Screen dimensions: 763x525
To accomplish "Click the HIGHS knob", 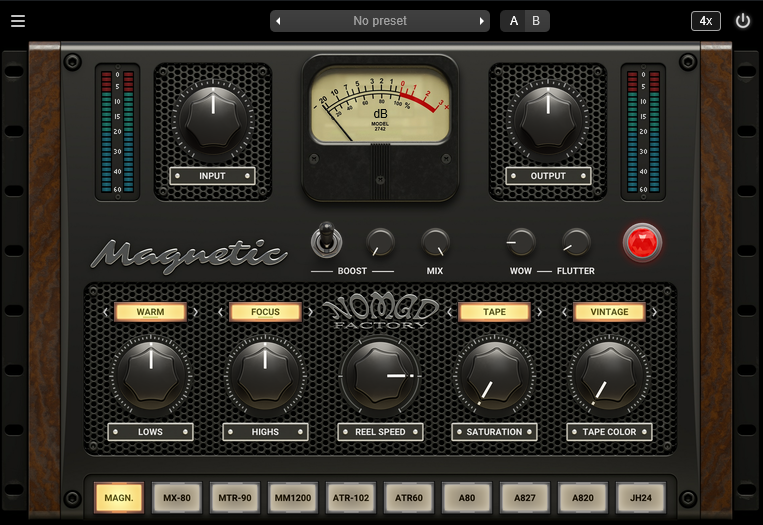I will coord(265,376).
